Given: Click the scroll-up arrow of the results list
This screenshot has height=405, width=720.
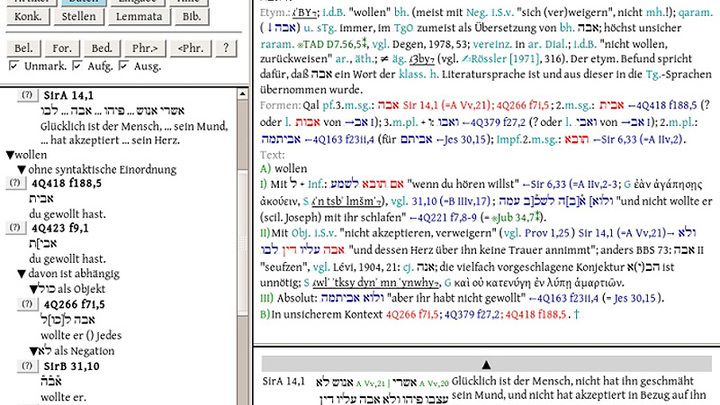Looking at the screenshot, I should pyautogui.click(x=242, y=94).
